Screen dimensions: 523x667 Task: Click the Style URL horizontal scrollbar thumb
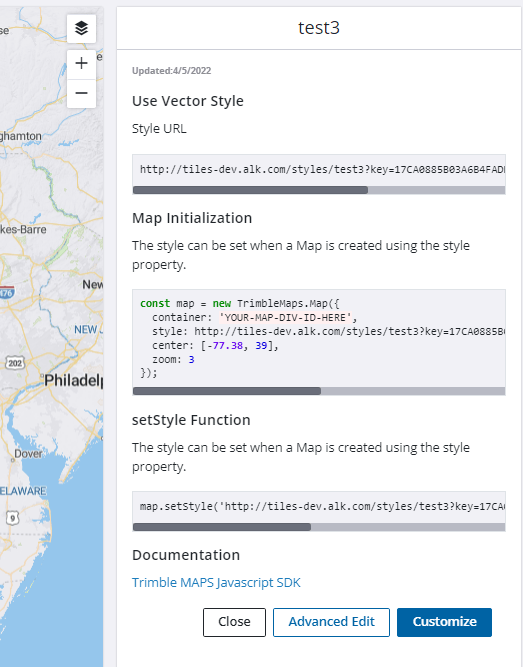coord(250,190)
